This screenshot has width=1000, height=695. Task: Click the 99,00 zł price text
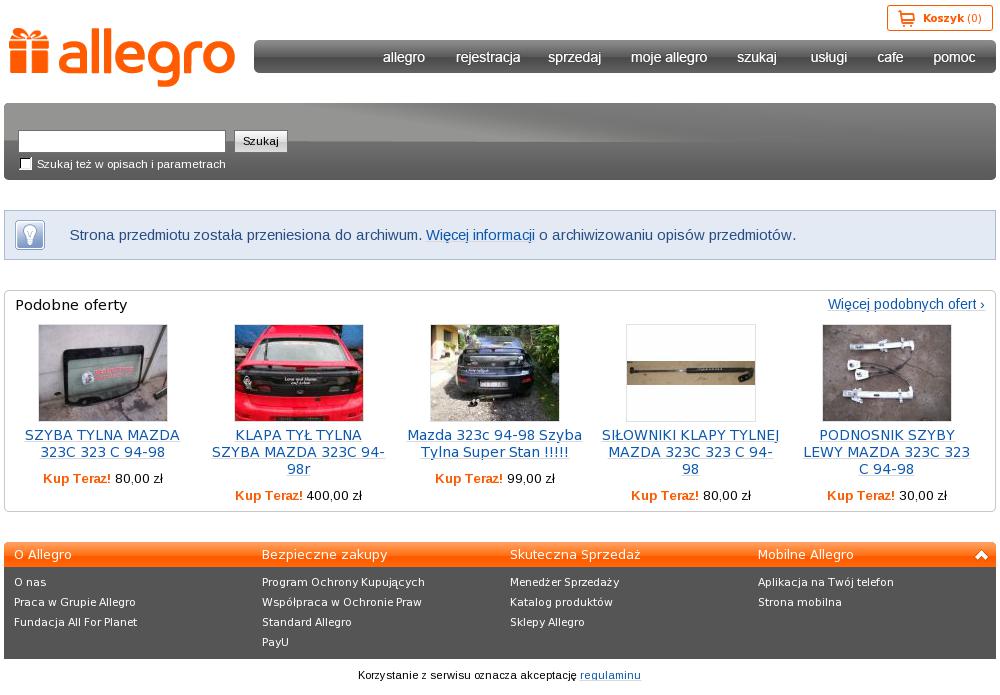[531, 479]
